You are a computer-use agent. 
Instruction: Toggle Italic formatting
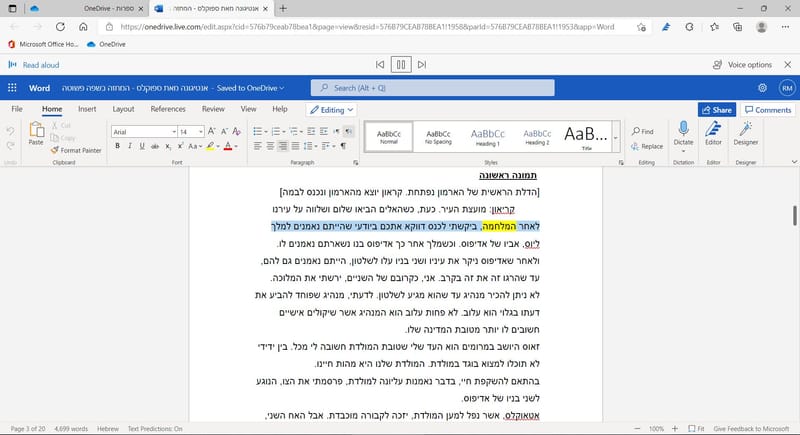[x=130, y=146]
